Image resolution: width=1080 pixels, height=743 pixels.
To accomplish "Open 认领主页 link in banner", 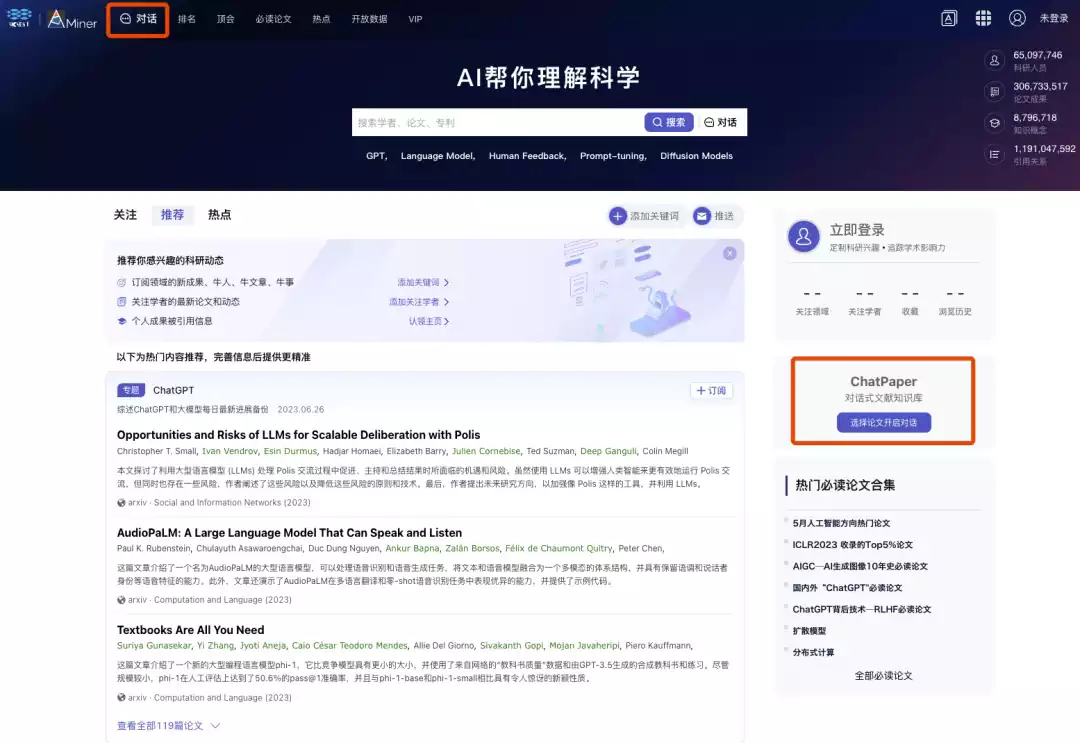I will 428,321.
